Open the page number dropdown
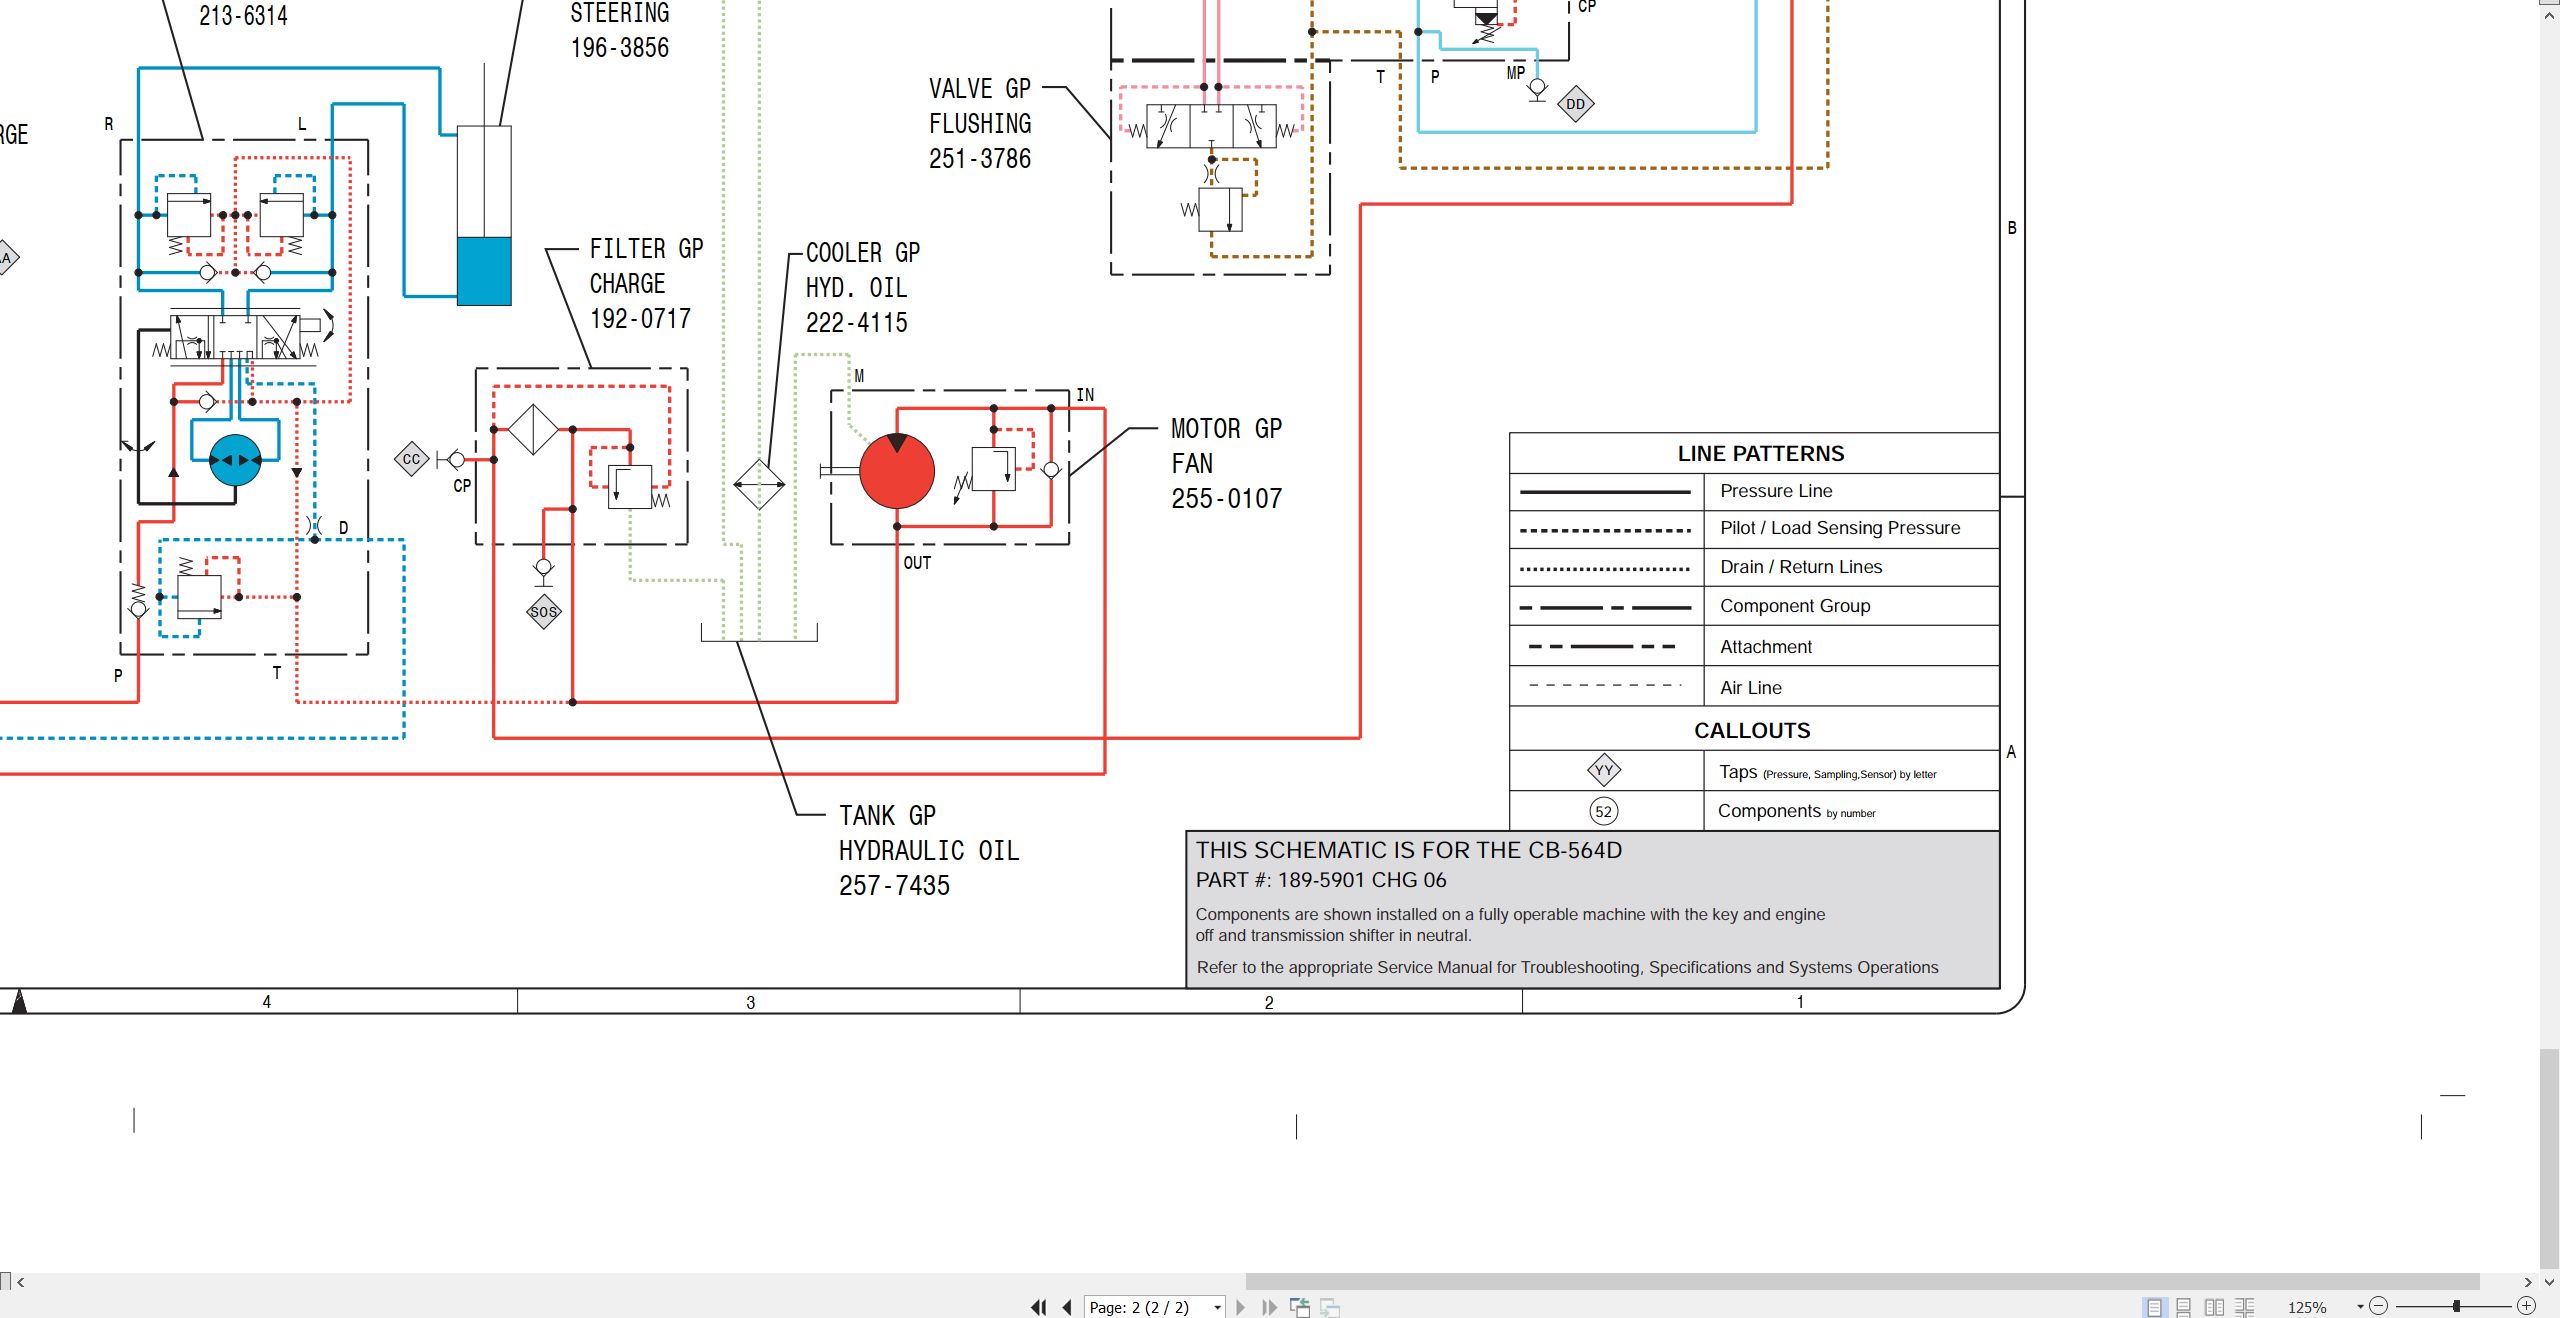2560x1318 pixels. tap(1217, 1307)
